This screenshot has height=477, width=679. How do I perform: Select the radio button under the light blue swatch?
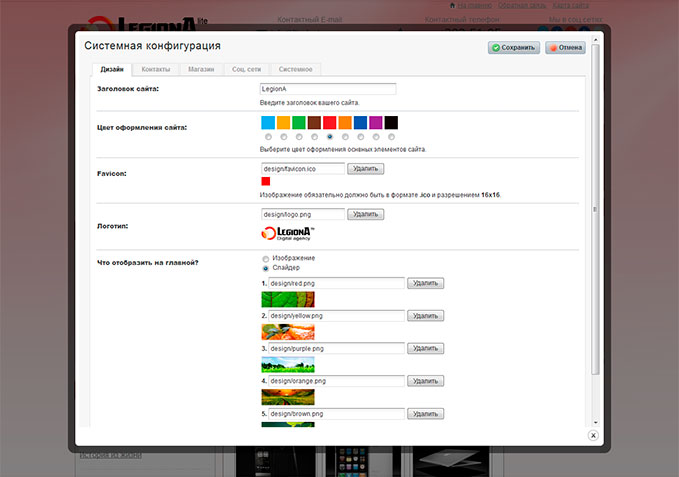268,137
